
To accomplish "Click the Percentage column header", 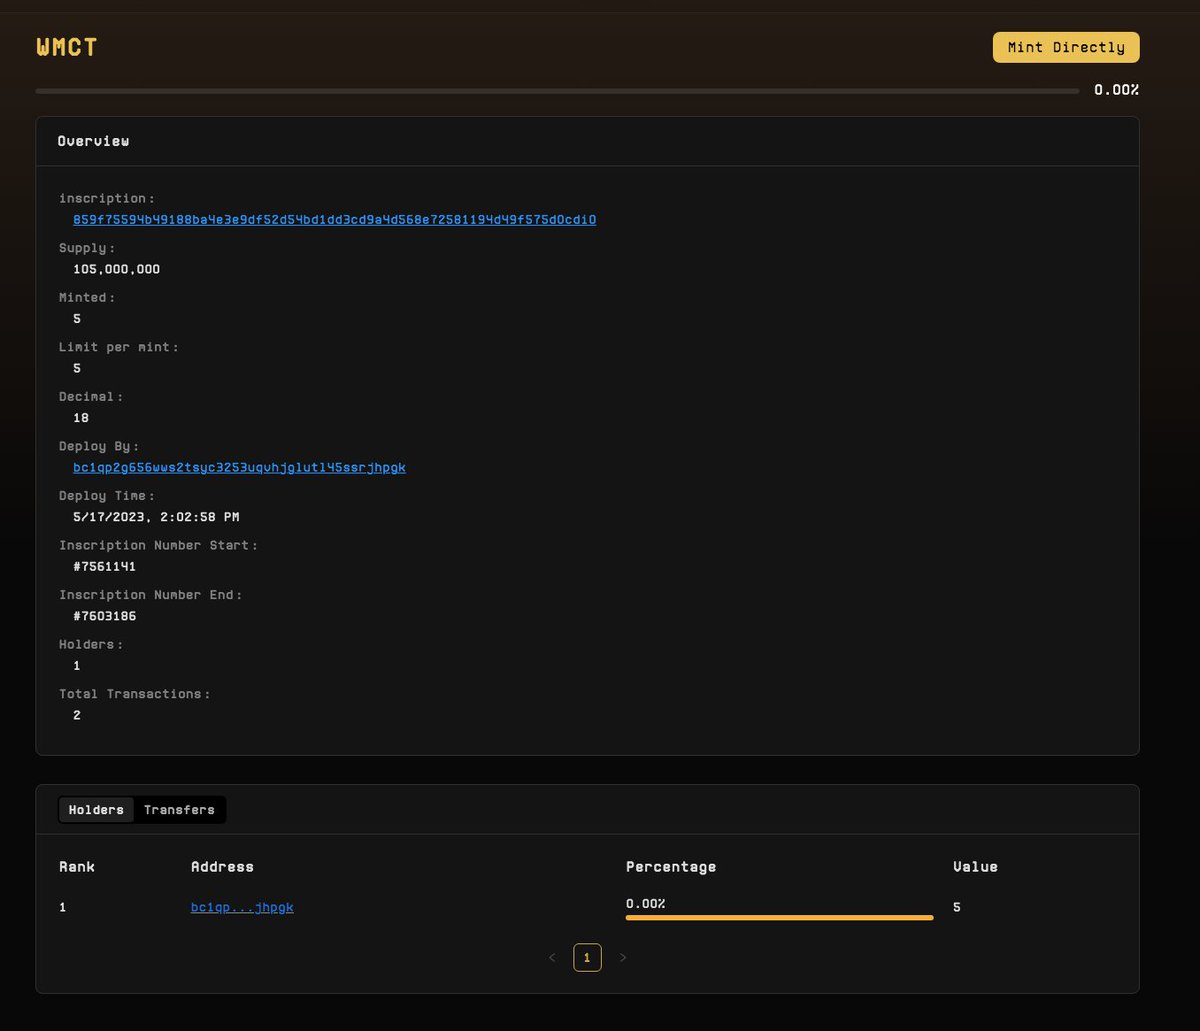I will pyautogui.click(x=671, y=867).
